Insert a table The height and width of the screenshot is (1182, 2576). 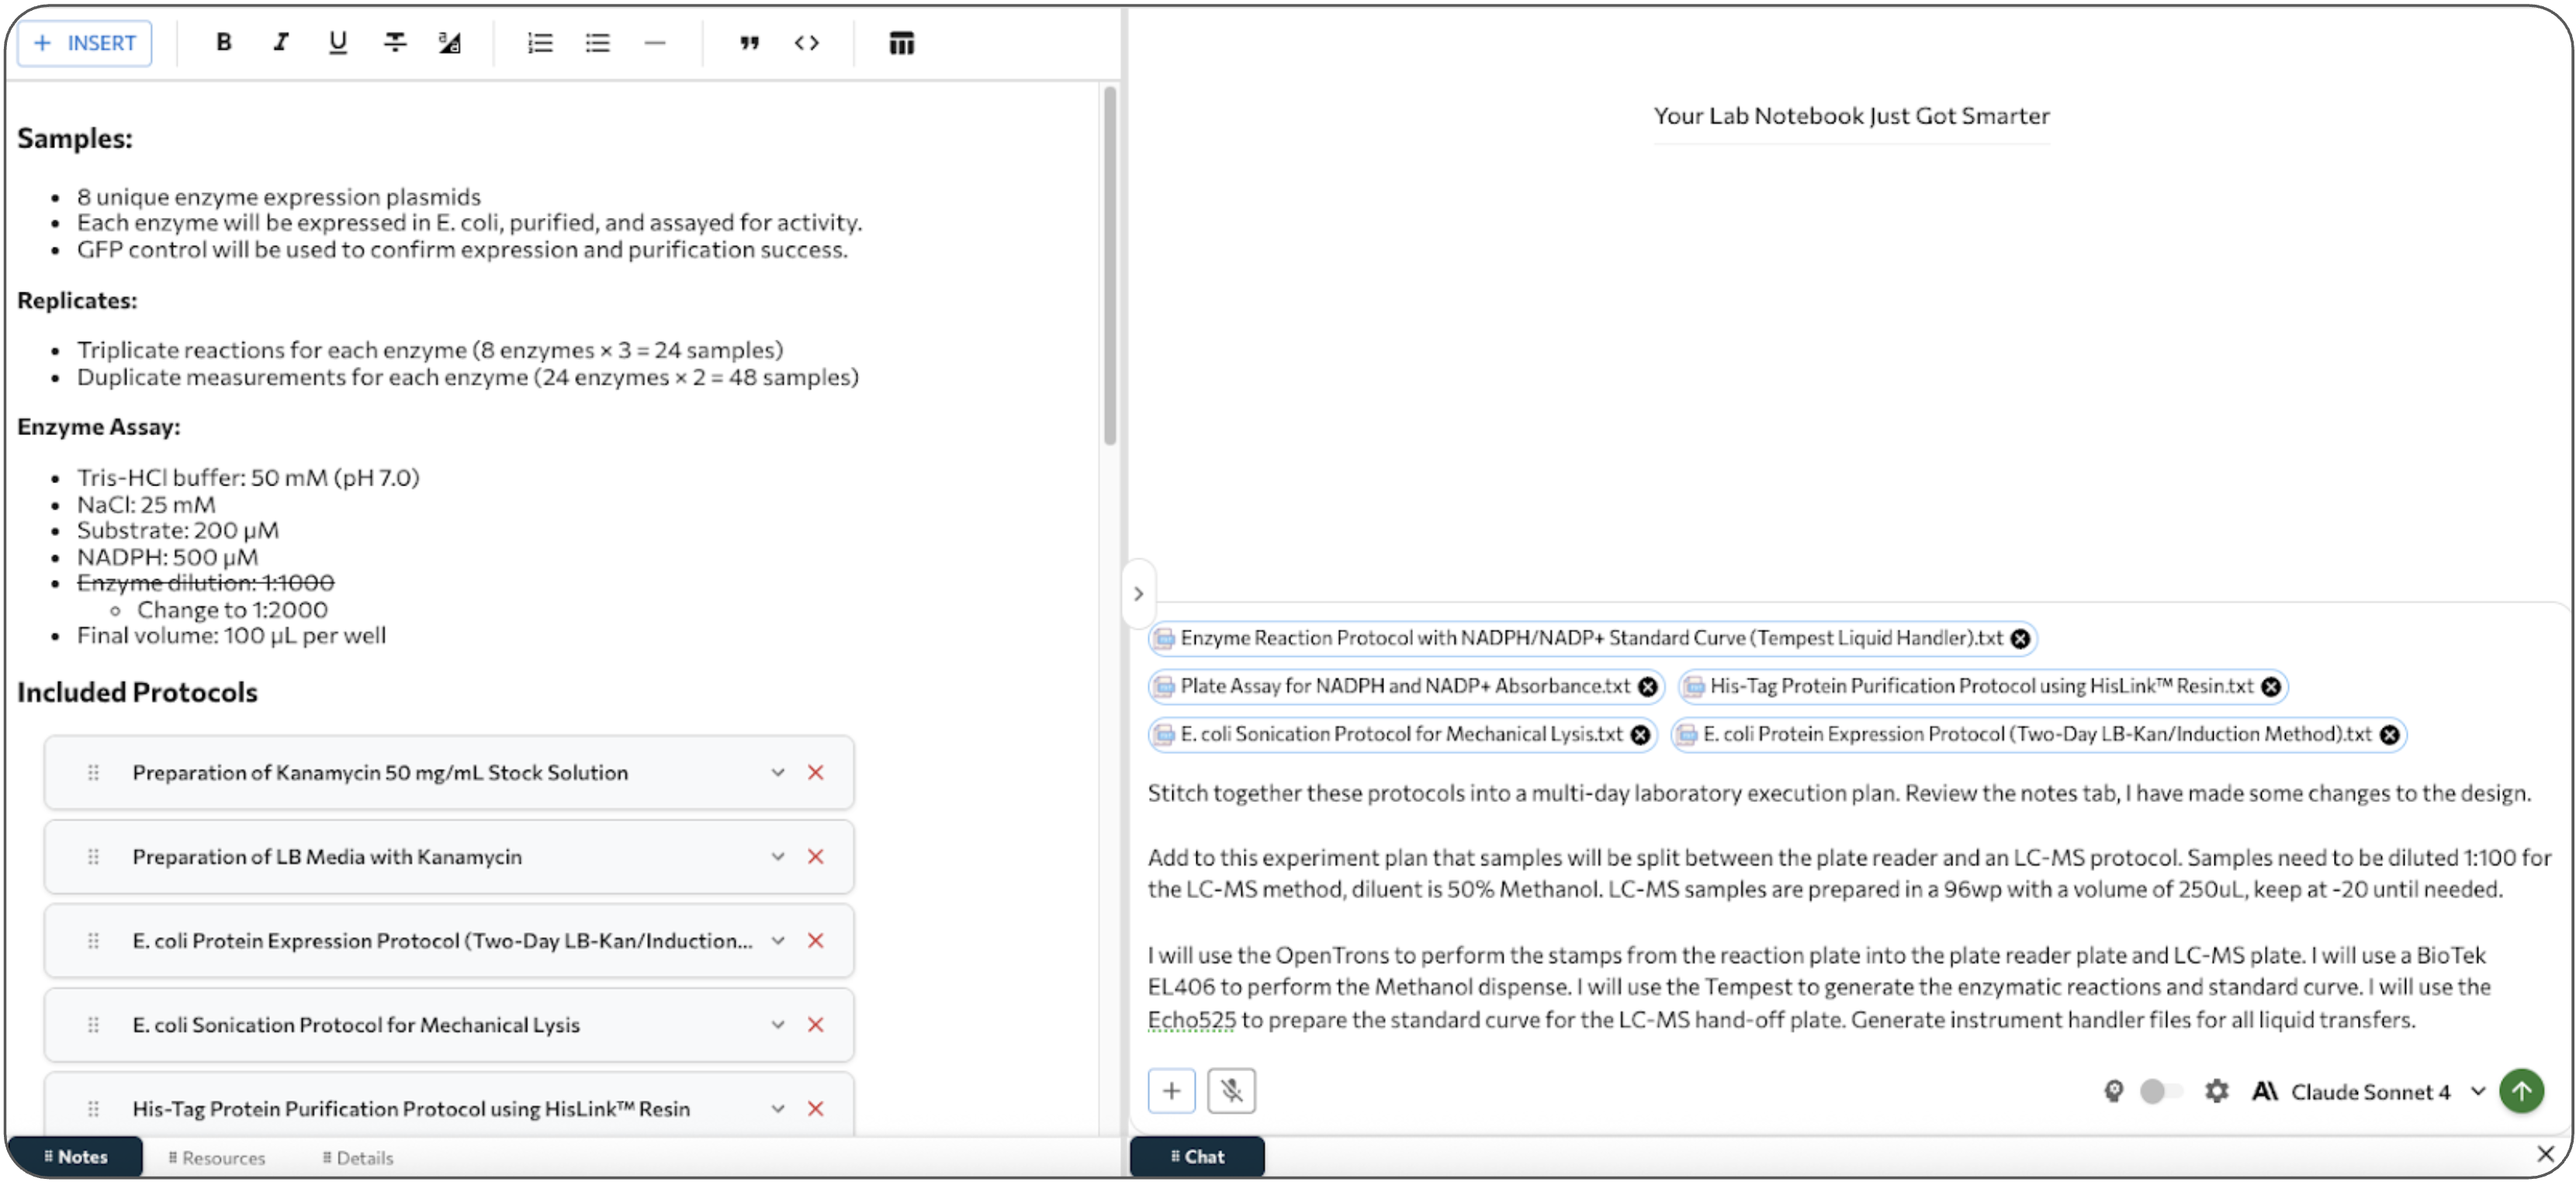tap(901, 42)
